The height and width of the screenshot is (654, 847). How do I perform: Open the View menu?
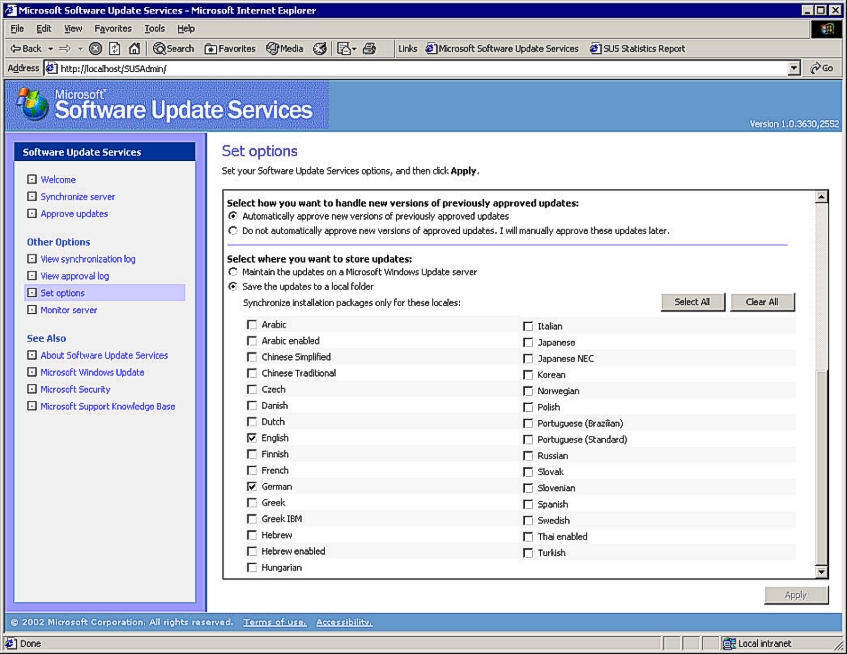(73, 29)
